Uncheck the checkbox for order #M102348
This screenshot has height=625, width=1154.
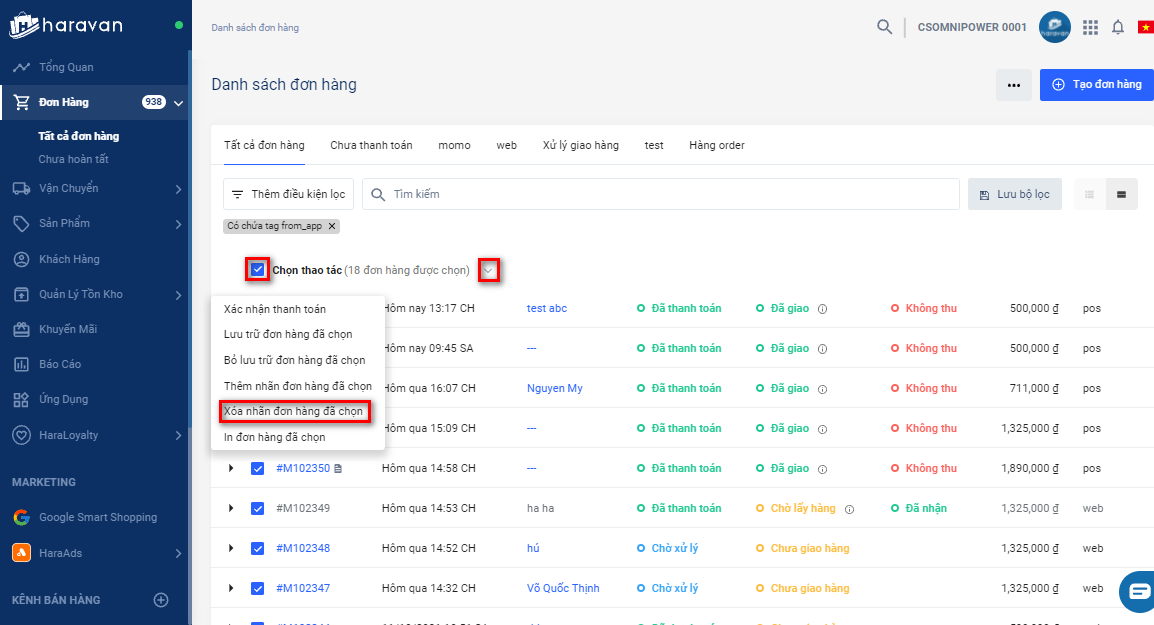pos(257,548)
